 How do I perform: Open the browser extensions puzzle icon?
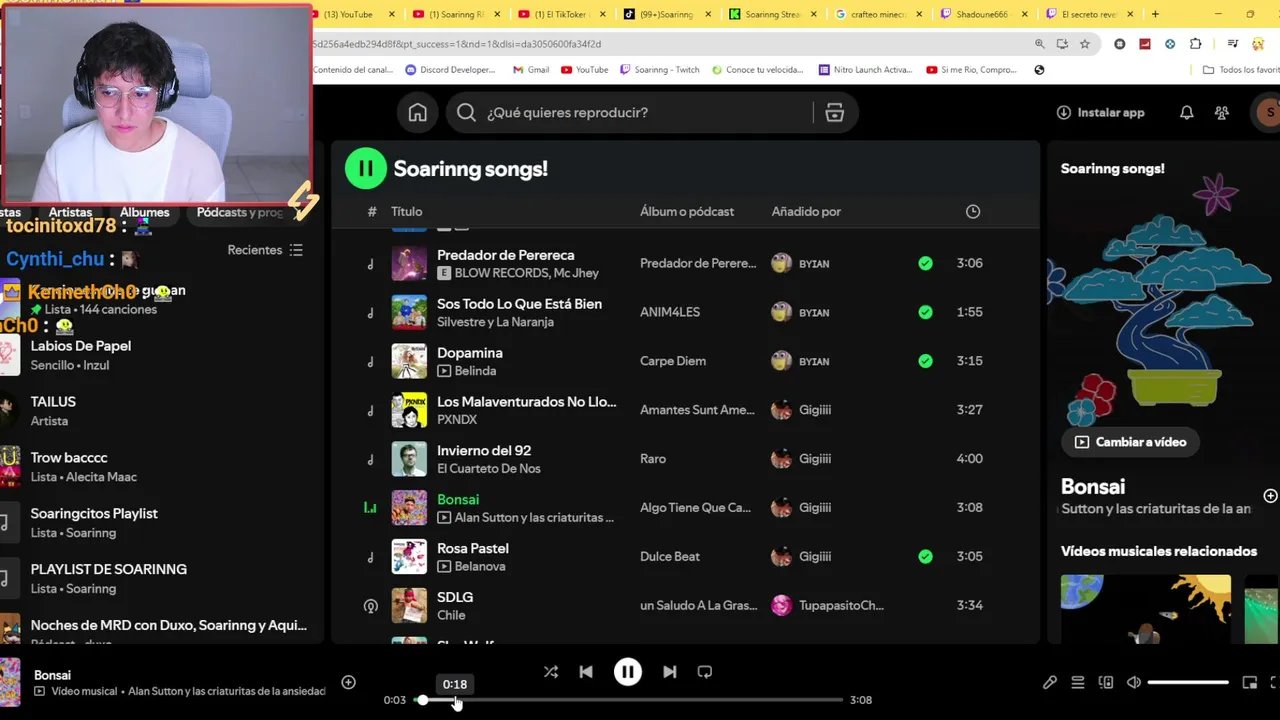click(x=1195, y=44)
